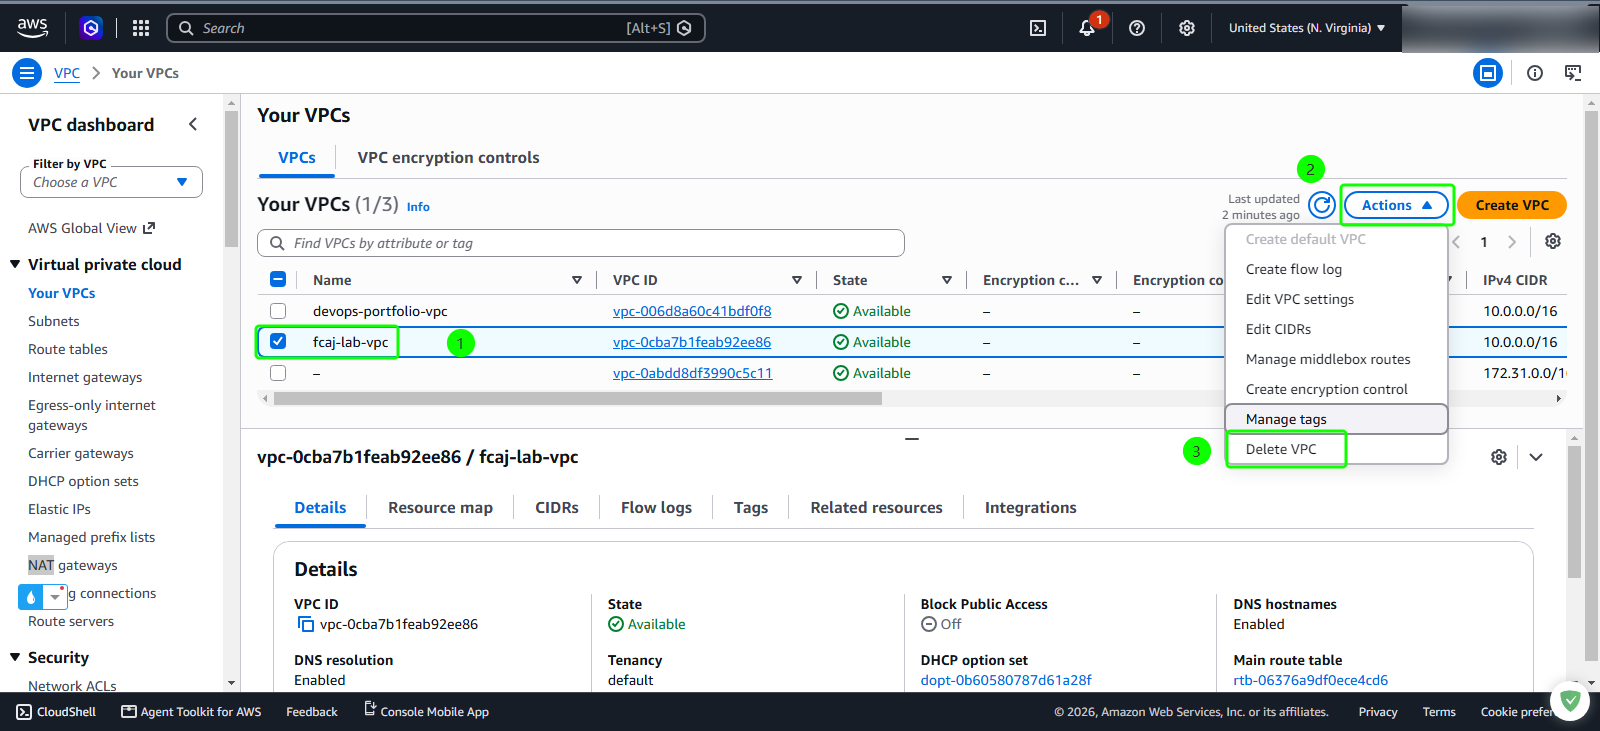Open the AWS Global View external link

(91, 228)
